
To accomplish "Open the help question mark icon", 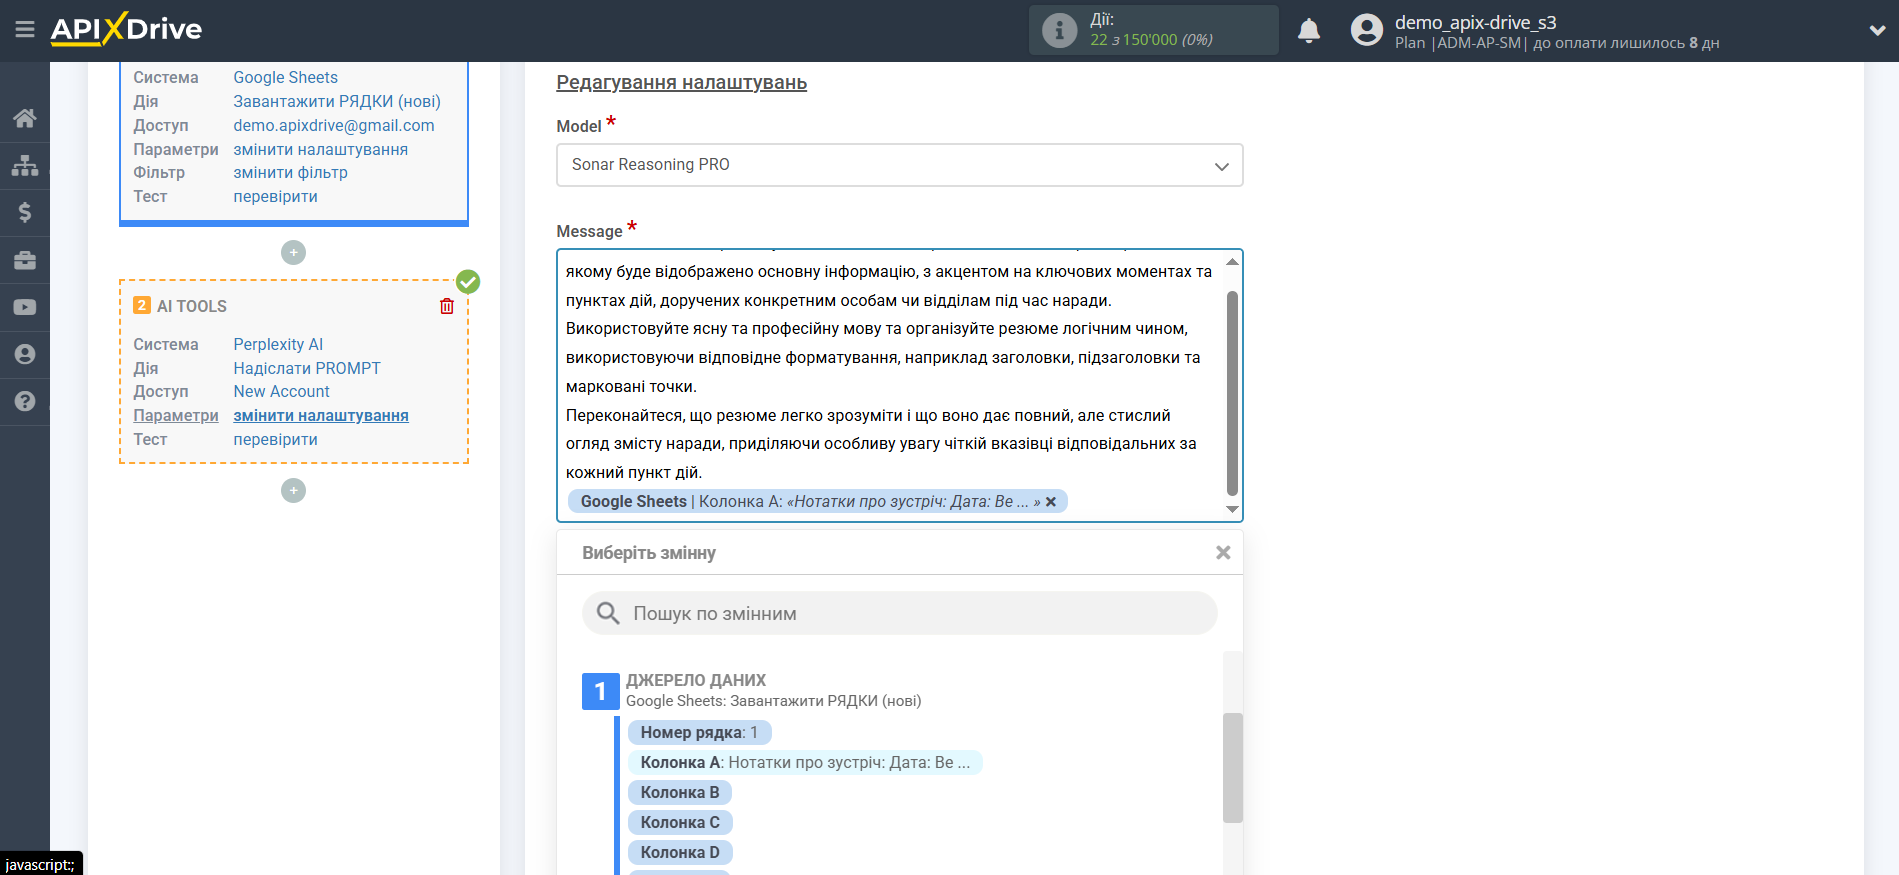I will coord(25,401).
